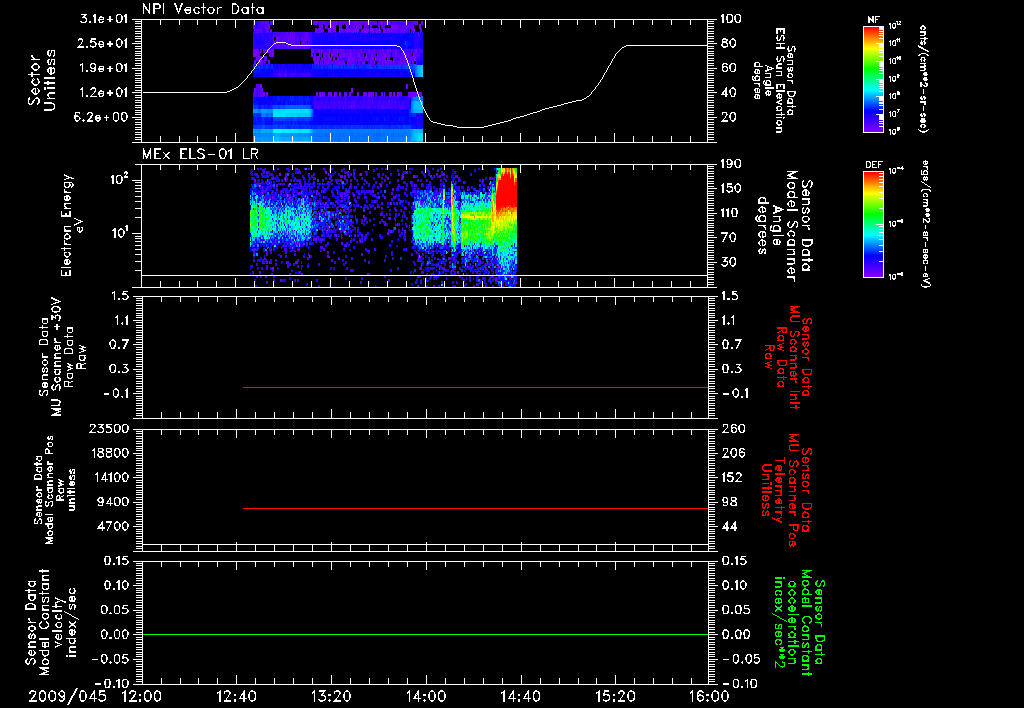Click the 'Model Scanner Angle degrees' axis title
Image resolution: width=1024 pixels, height=708 pixels.
(x=786, y=225)
